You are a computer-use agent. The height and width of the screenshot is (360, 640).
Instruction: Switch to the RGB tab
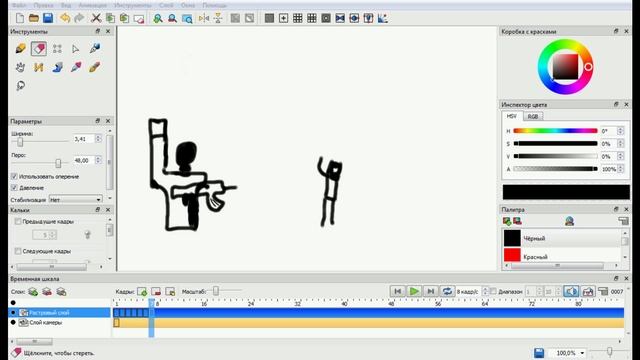click(533, 117)
